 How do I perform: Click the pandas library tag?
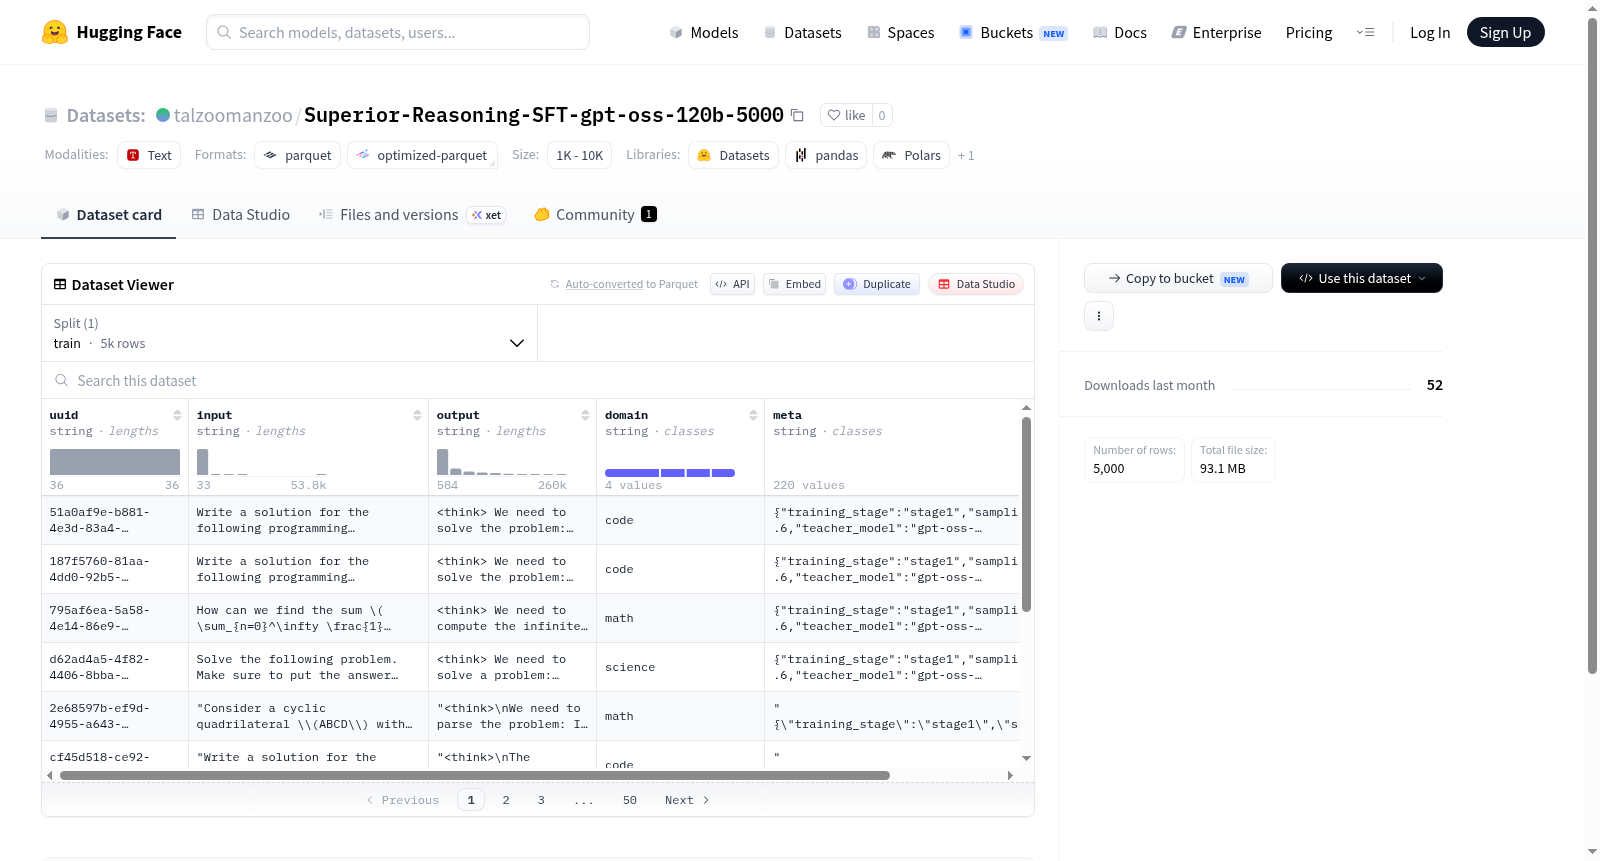coord(826,155)
